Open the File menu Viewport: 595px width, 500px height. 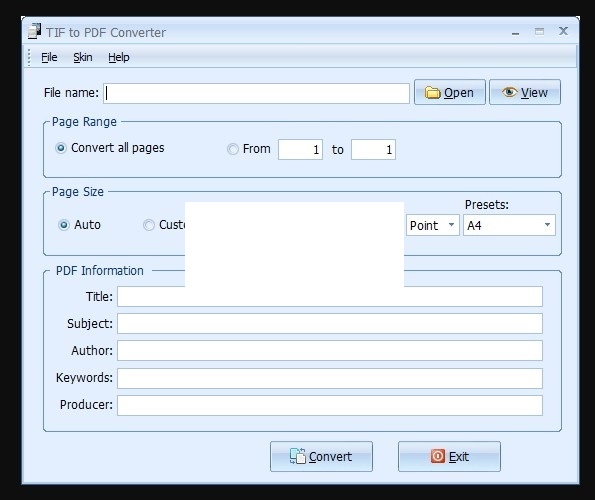(x=49, y=57)
